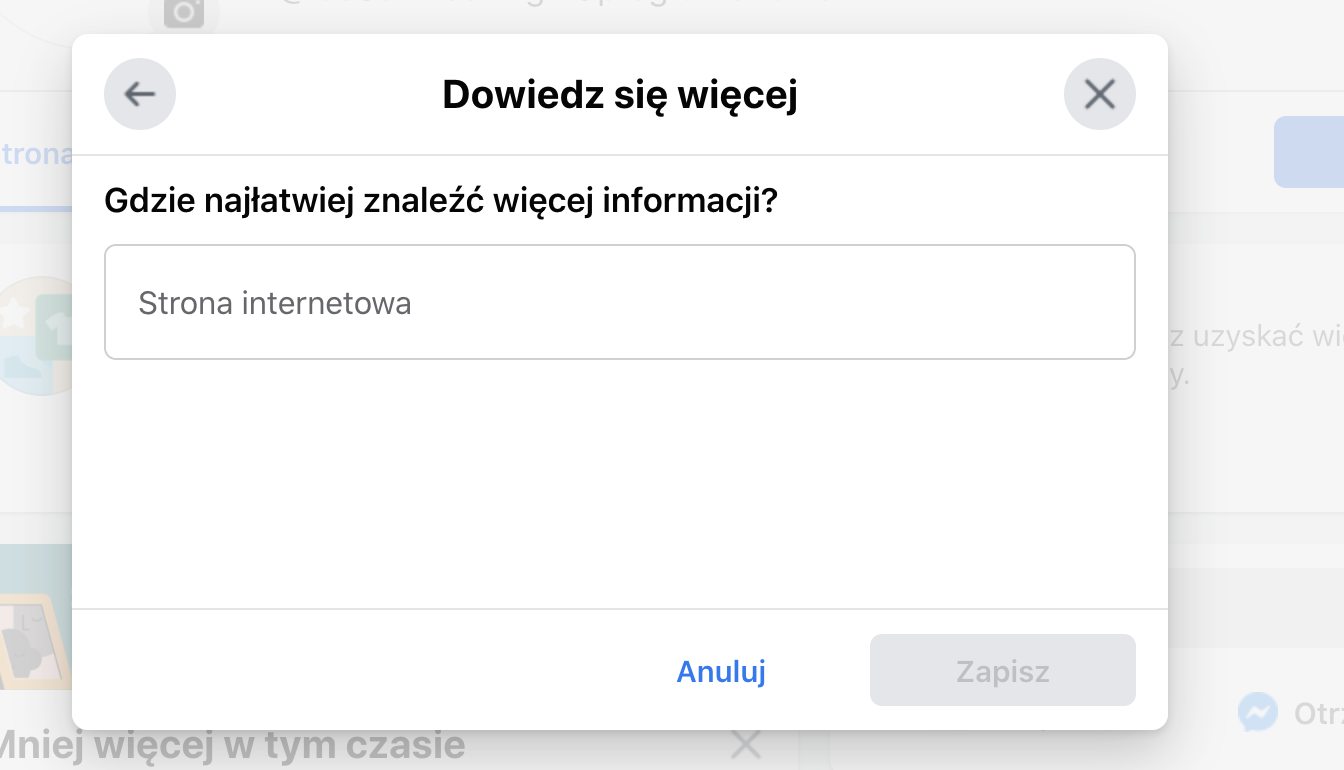The width and height of the screenshot is (1344, 770).
Task: Click the blue button at top right
Action: (1309, 152)
